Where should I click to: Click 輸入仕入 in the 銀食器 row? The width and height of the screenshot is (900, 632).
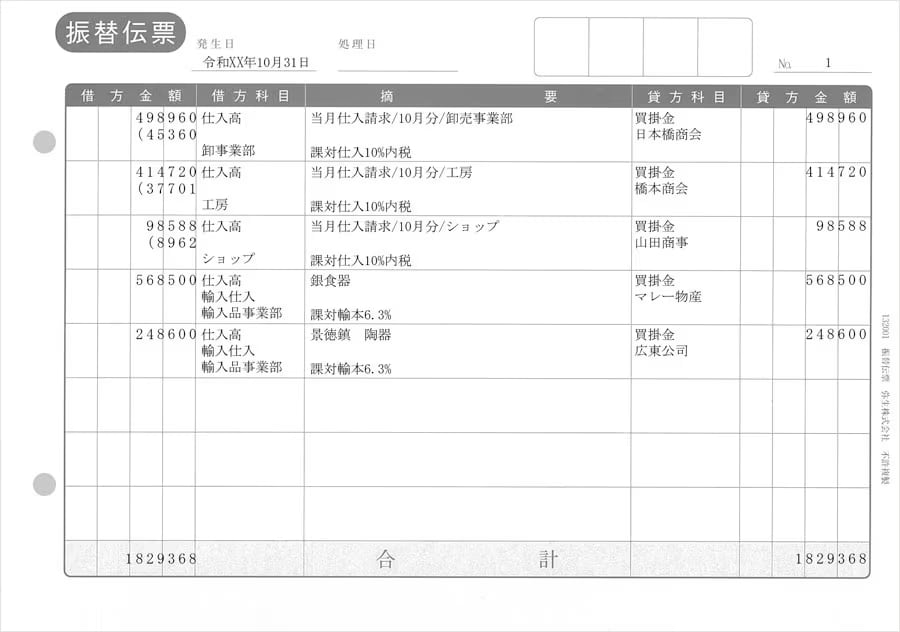point(228,296)
